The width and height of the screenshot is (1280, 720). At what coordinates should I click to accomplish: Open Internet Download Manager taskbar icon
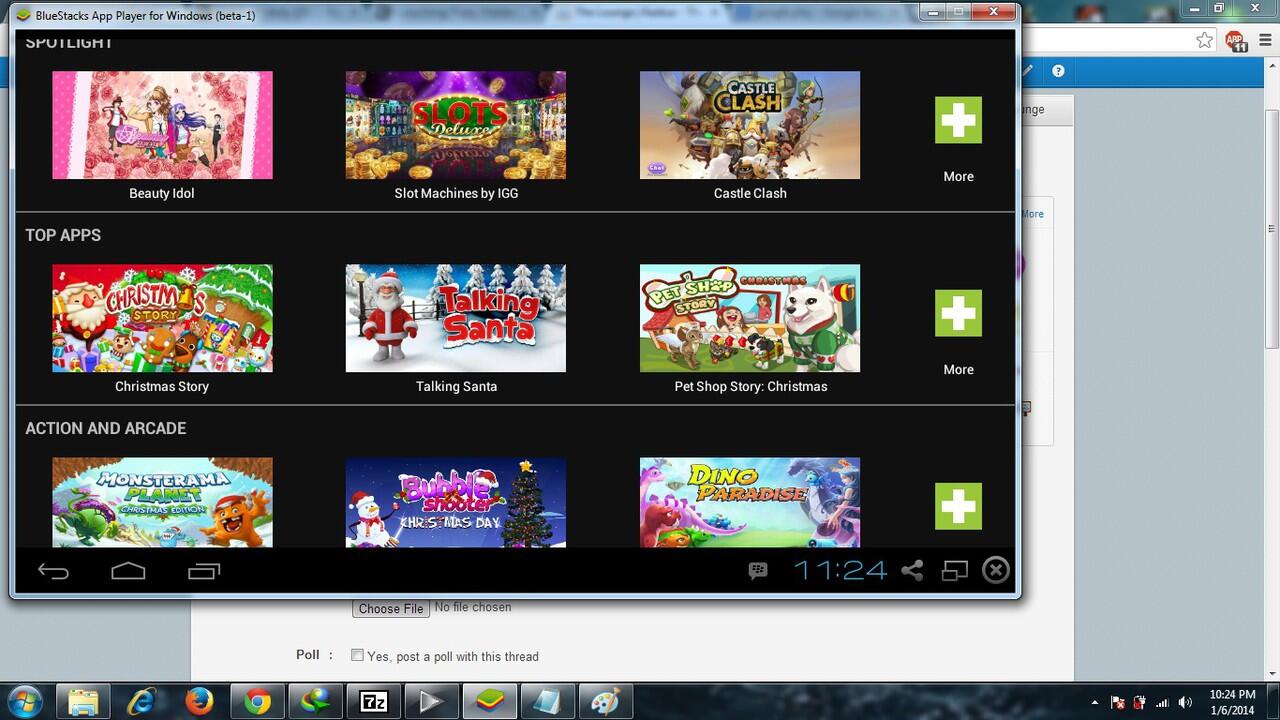click(x=315, y=702)
